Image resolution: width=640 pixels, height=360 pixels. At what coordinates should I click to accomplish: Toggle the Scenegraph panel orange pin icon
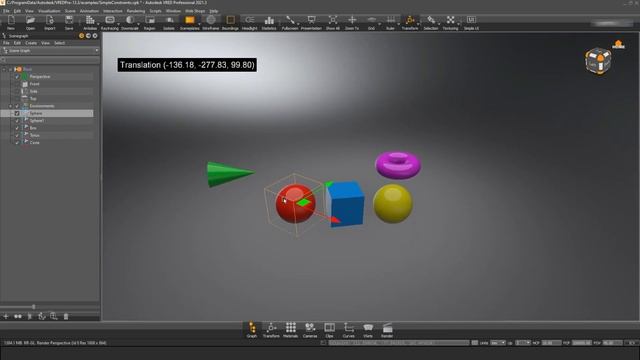[x=81, y=36]
